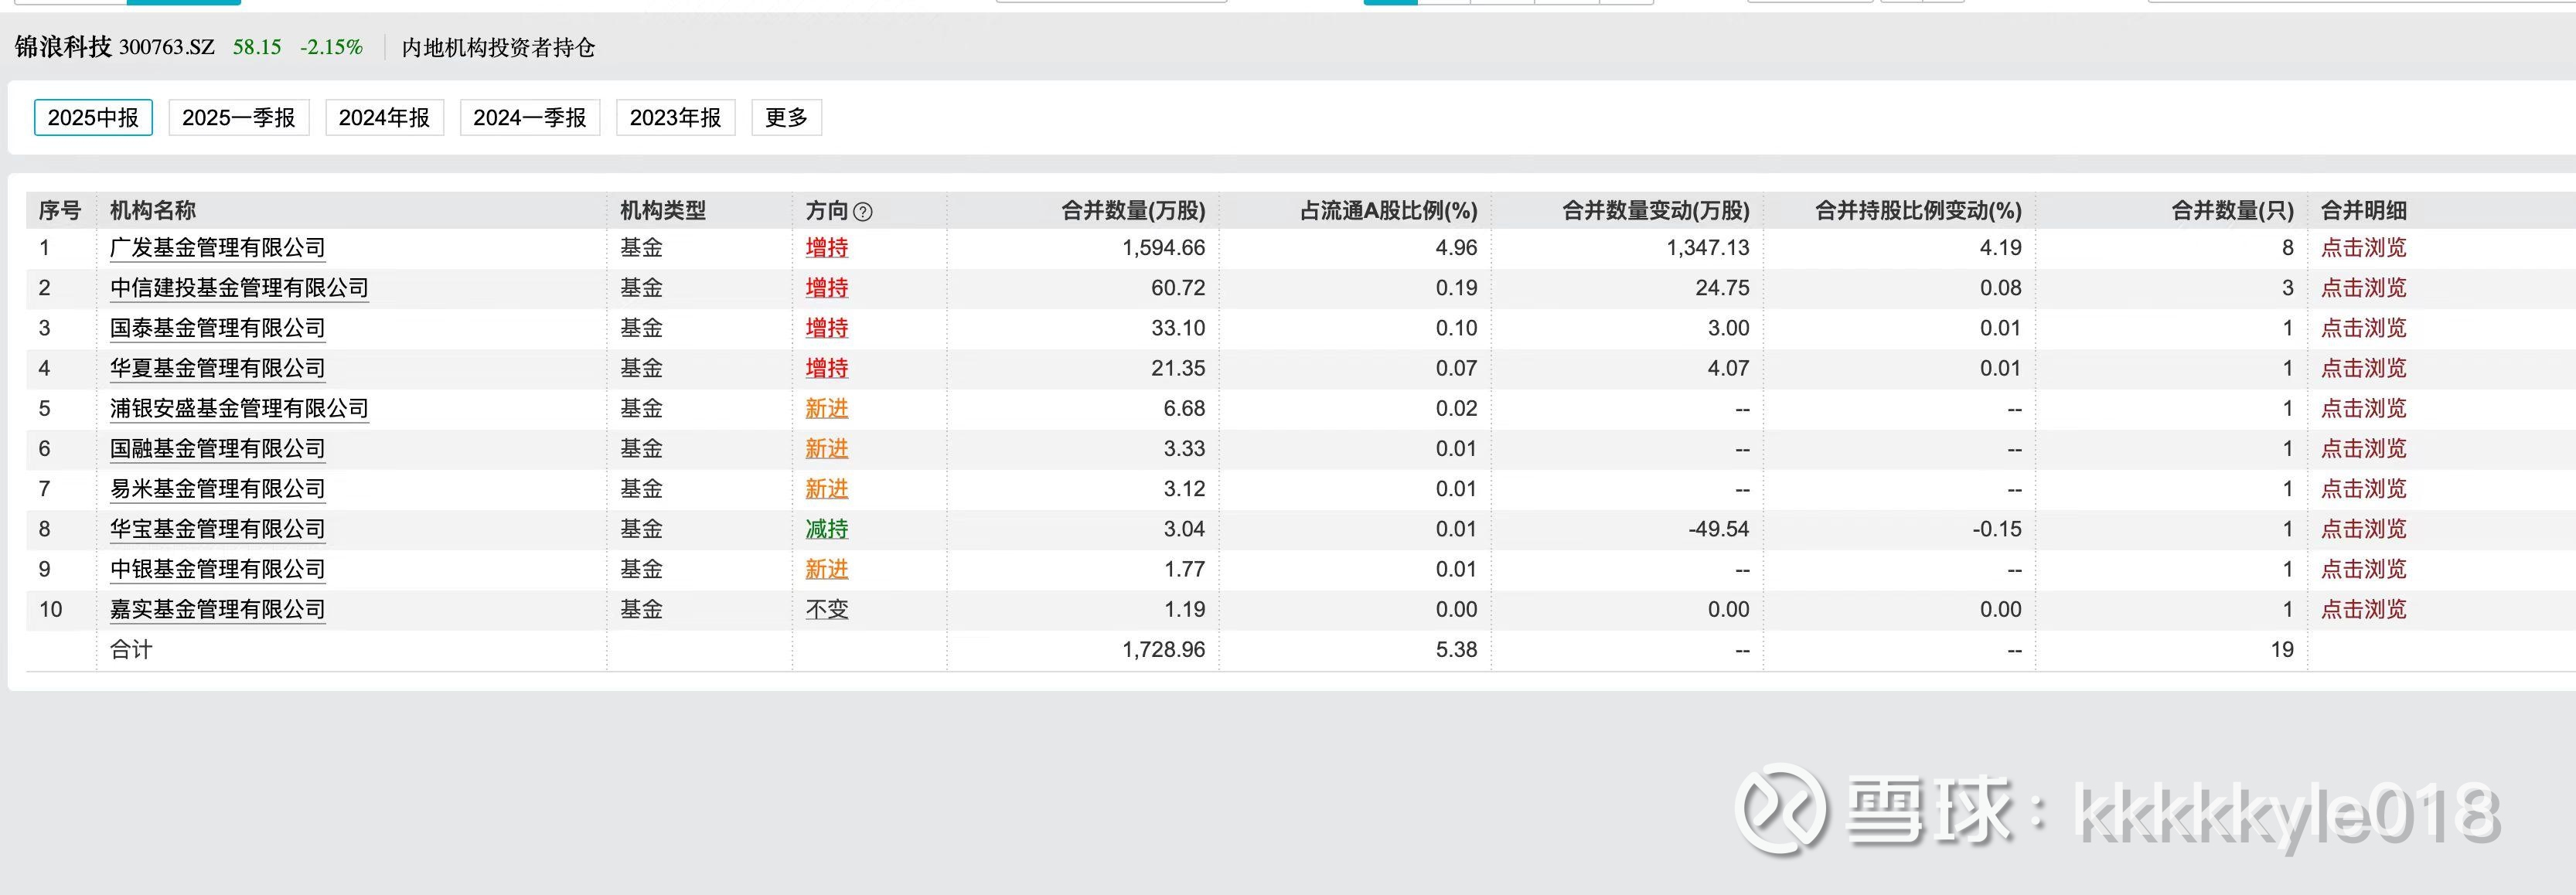
Task: Expand the 更多 report periods option
Action: click(786, 118)
